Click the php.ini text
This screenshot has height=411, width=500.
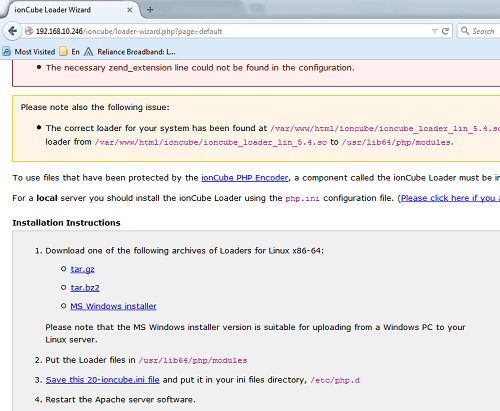302,199
